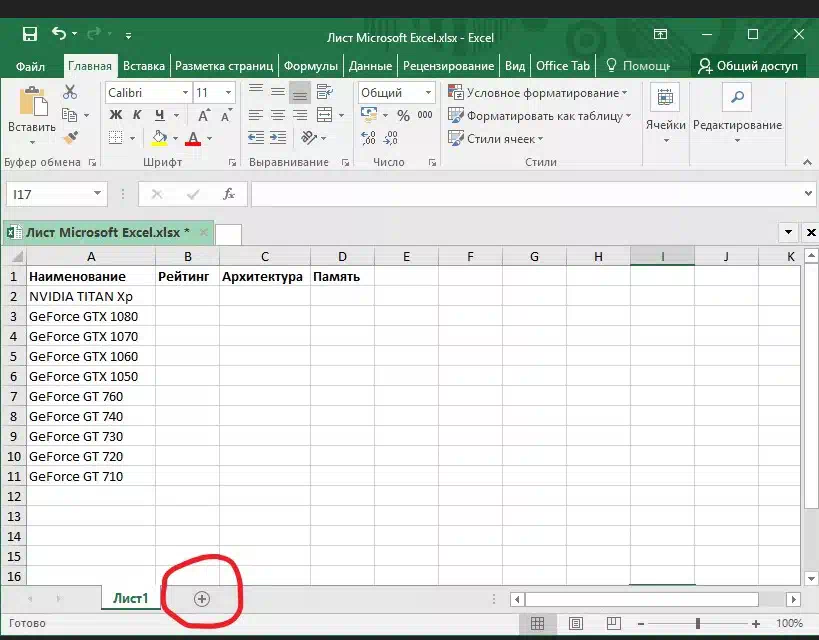Image resolution: width=819 pixels, height=640 pixels.
Task: Click the Cut scissors icon
Action: click(x=70, y=92)
